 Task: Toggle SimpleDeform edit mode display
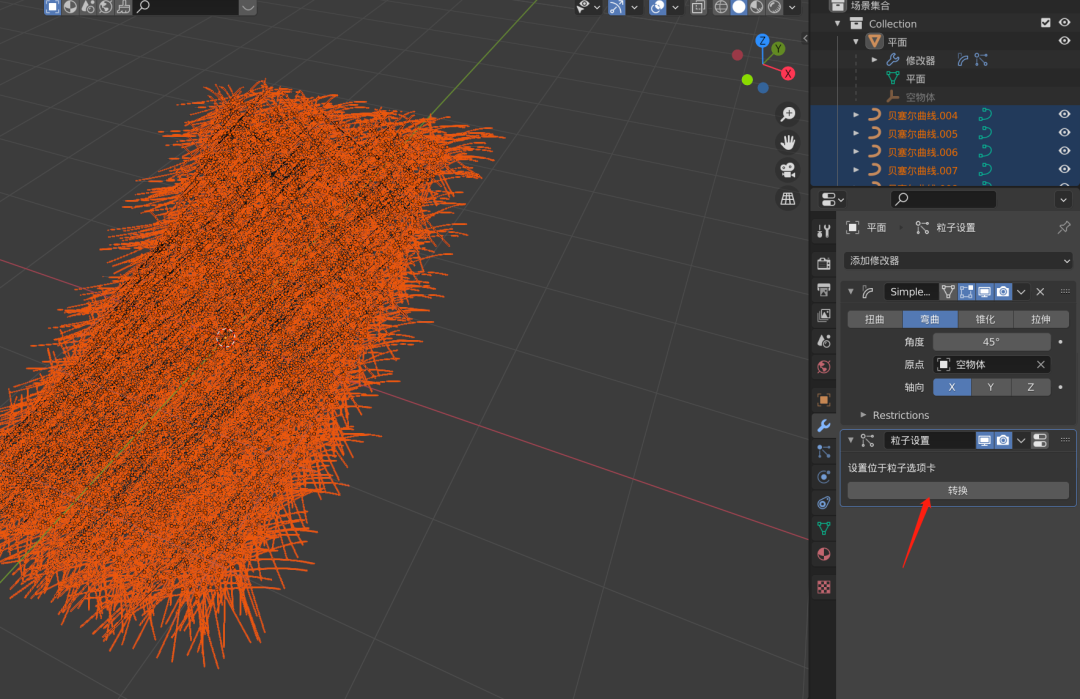pos(966,292)
